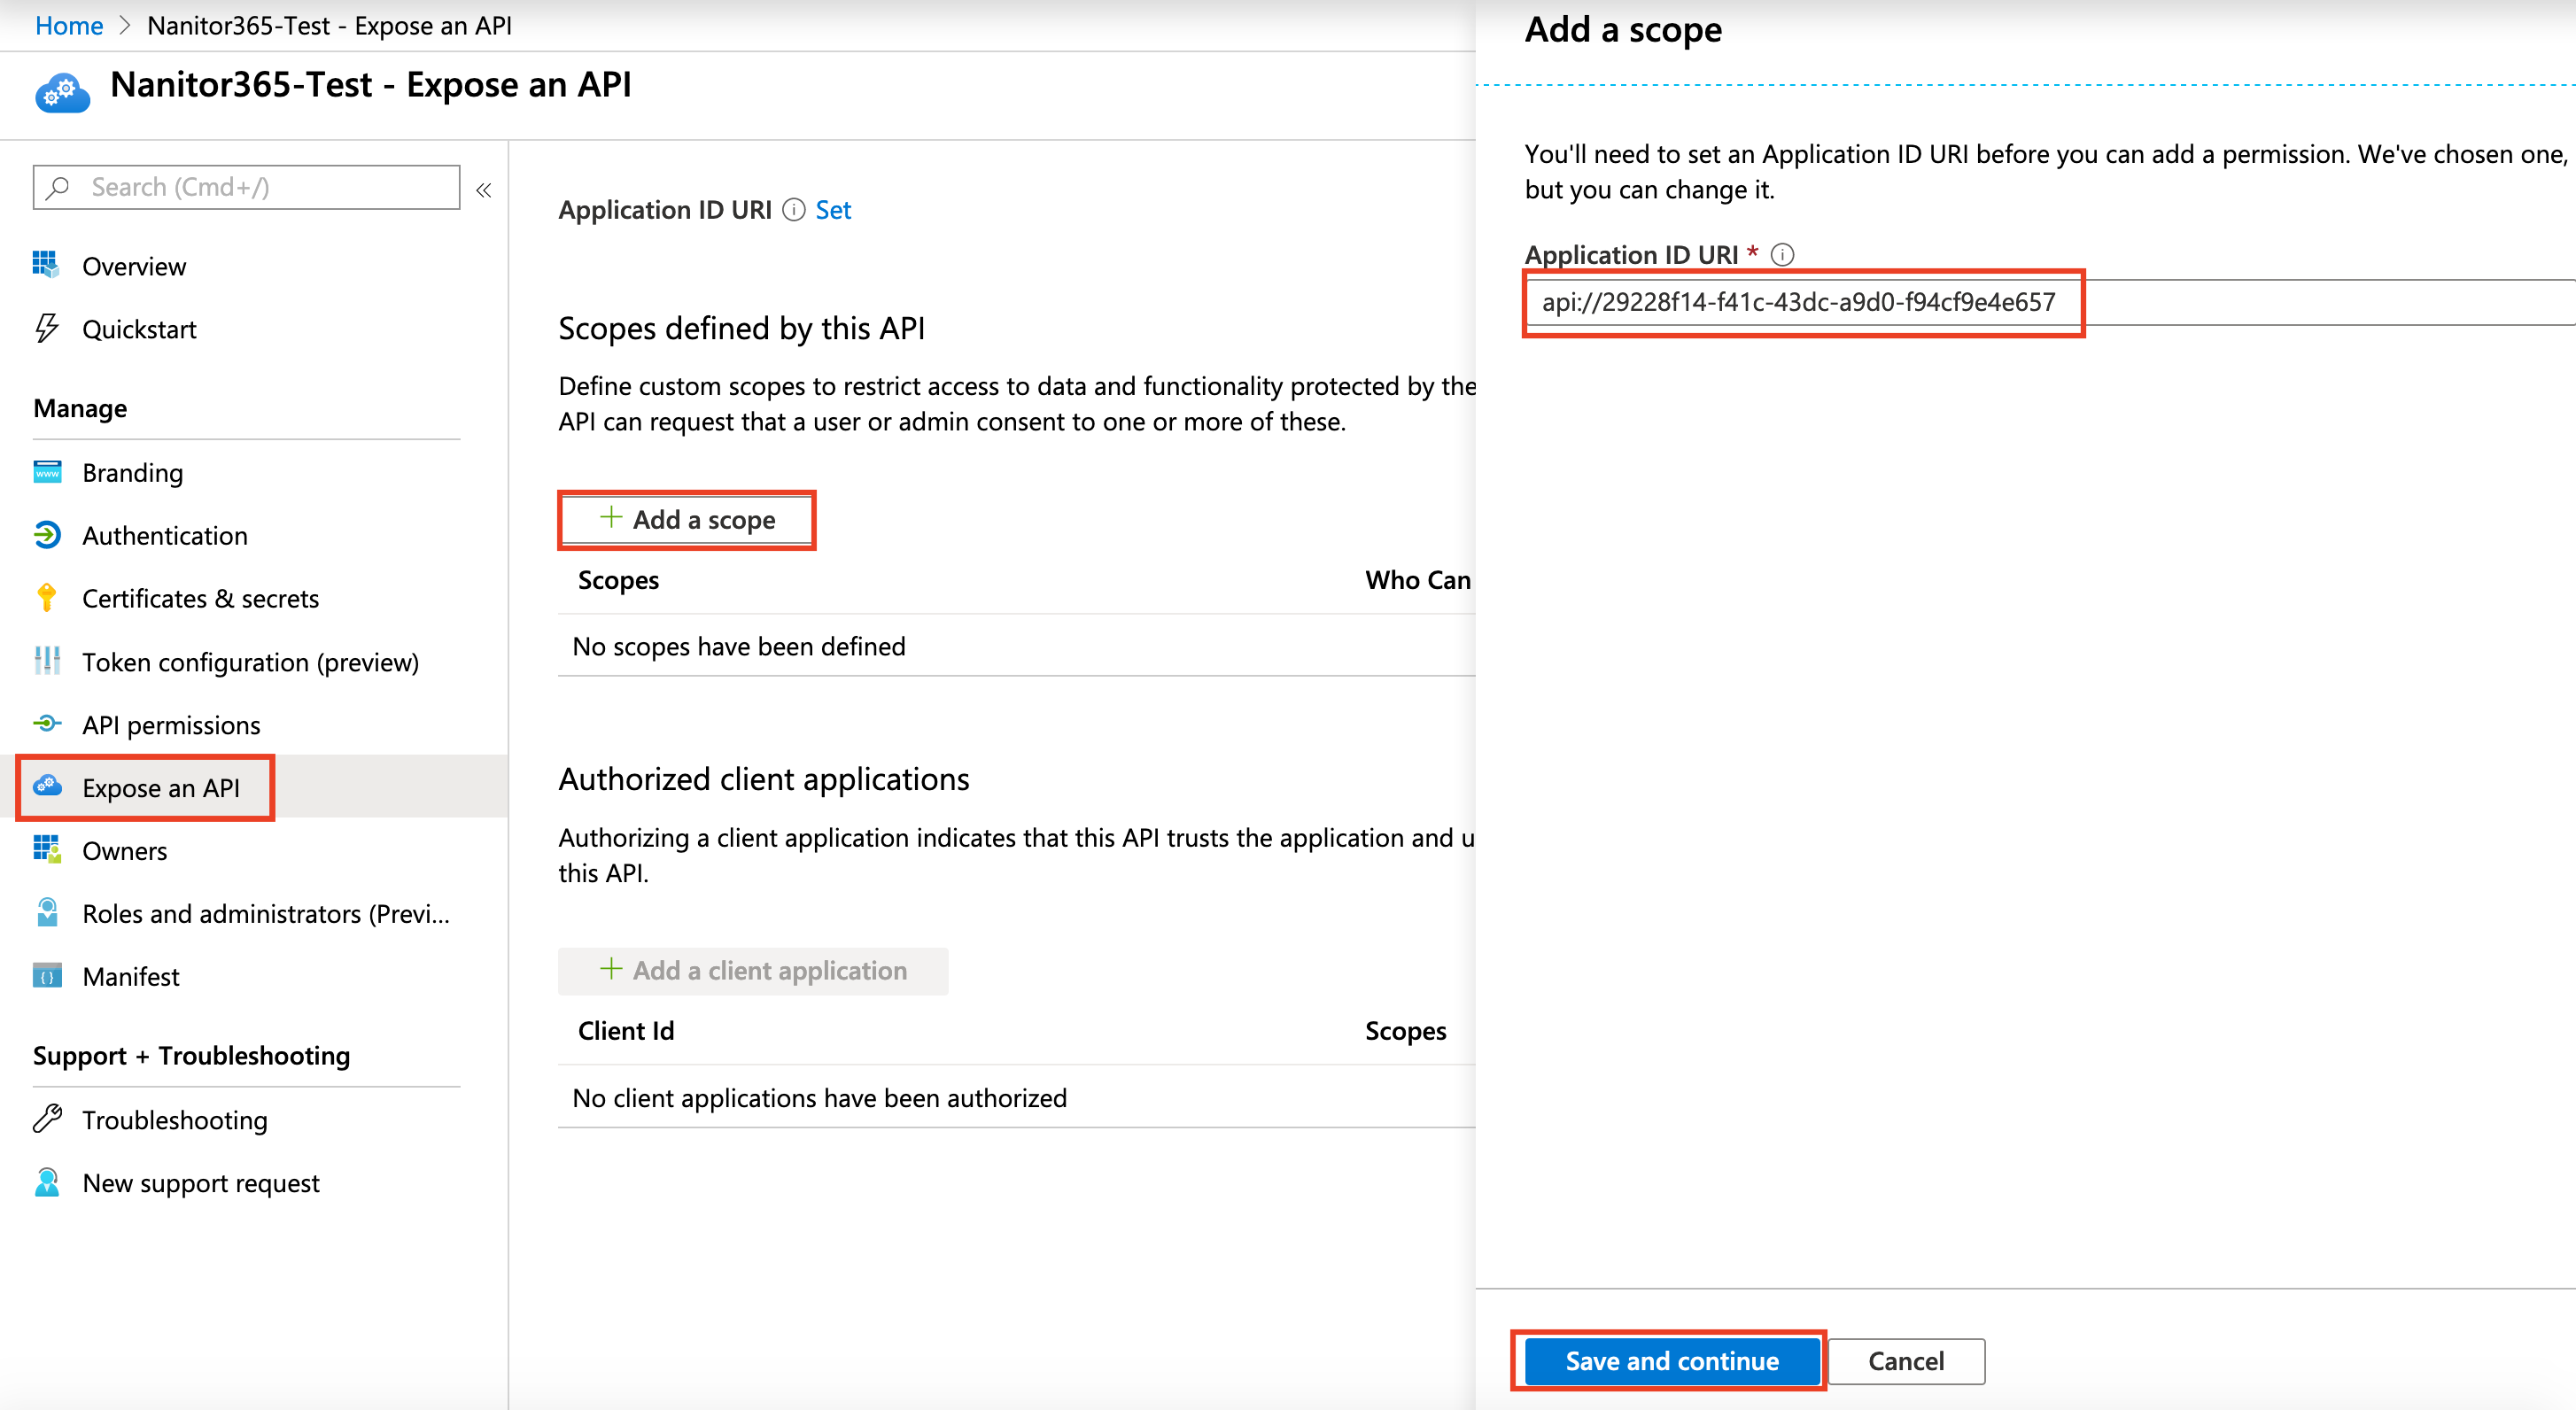Click the Token configuration bars icon
2576x1410 pixels.
pyautogui.click(x=46, y=661)
